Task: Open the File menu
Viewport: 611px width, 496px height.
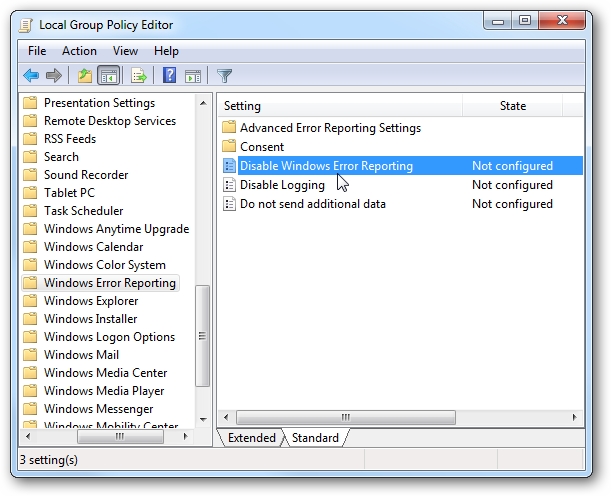Action: (x=37, y=51)
